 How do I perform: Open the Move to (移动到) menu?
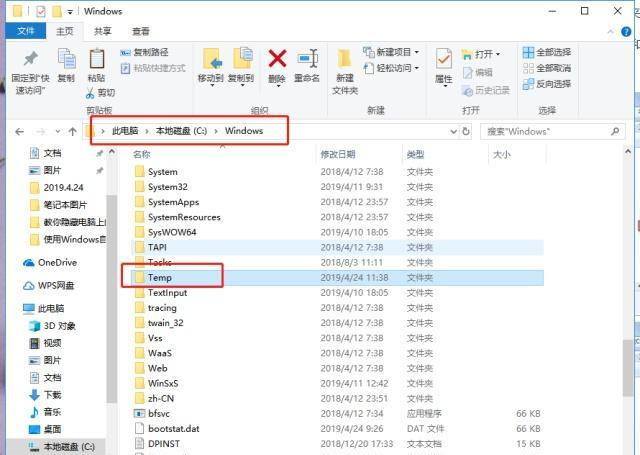(211, 67)
